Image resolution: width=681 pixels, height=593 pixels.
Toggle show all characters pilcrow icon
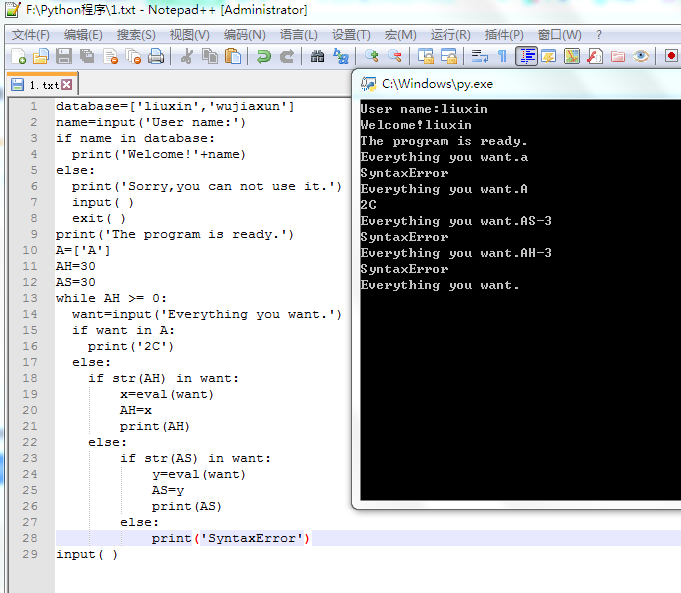502,56
